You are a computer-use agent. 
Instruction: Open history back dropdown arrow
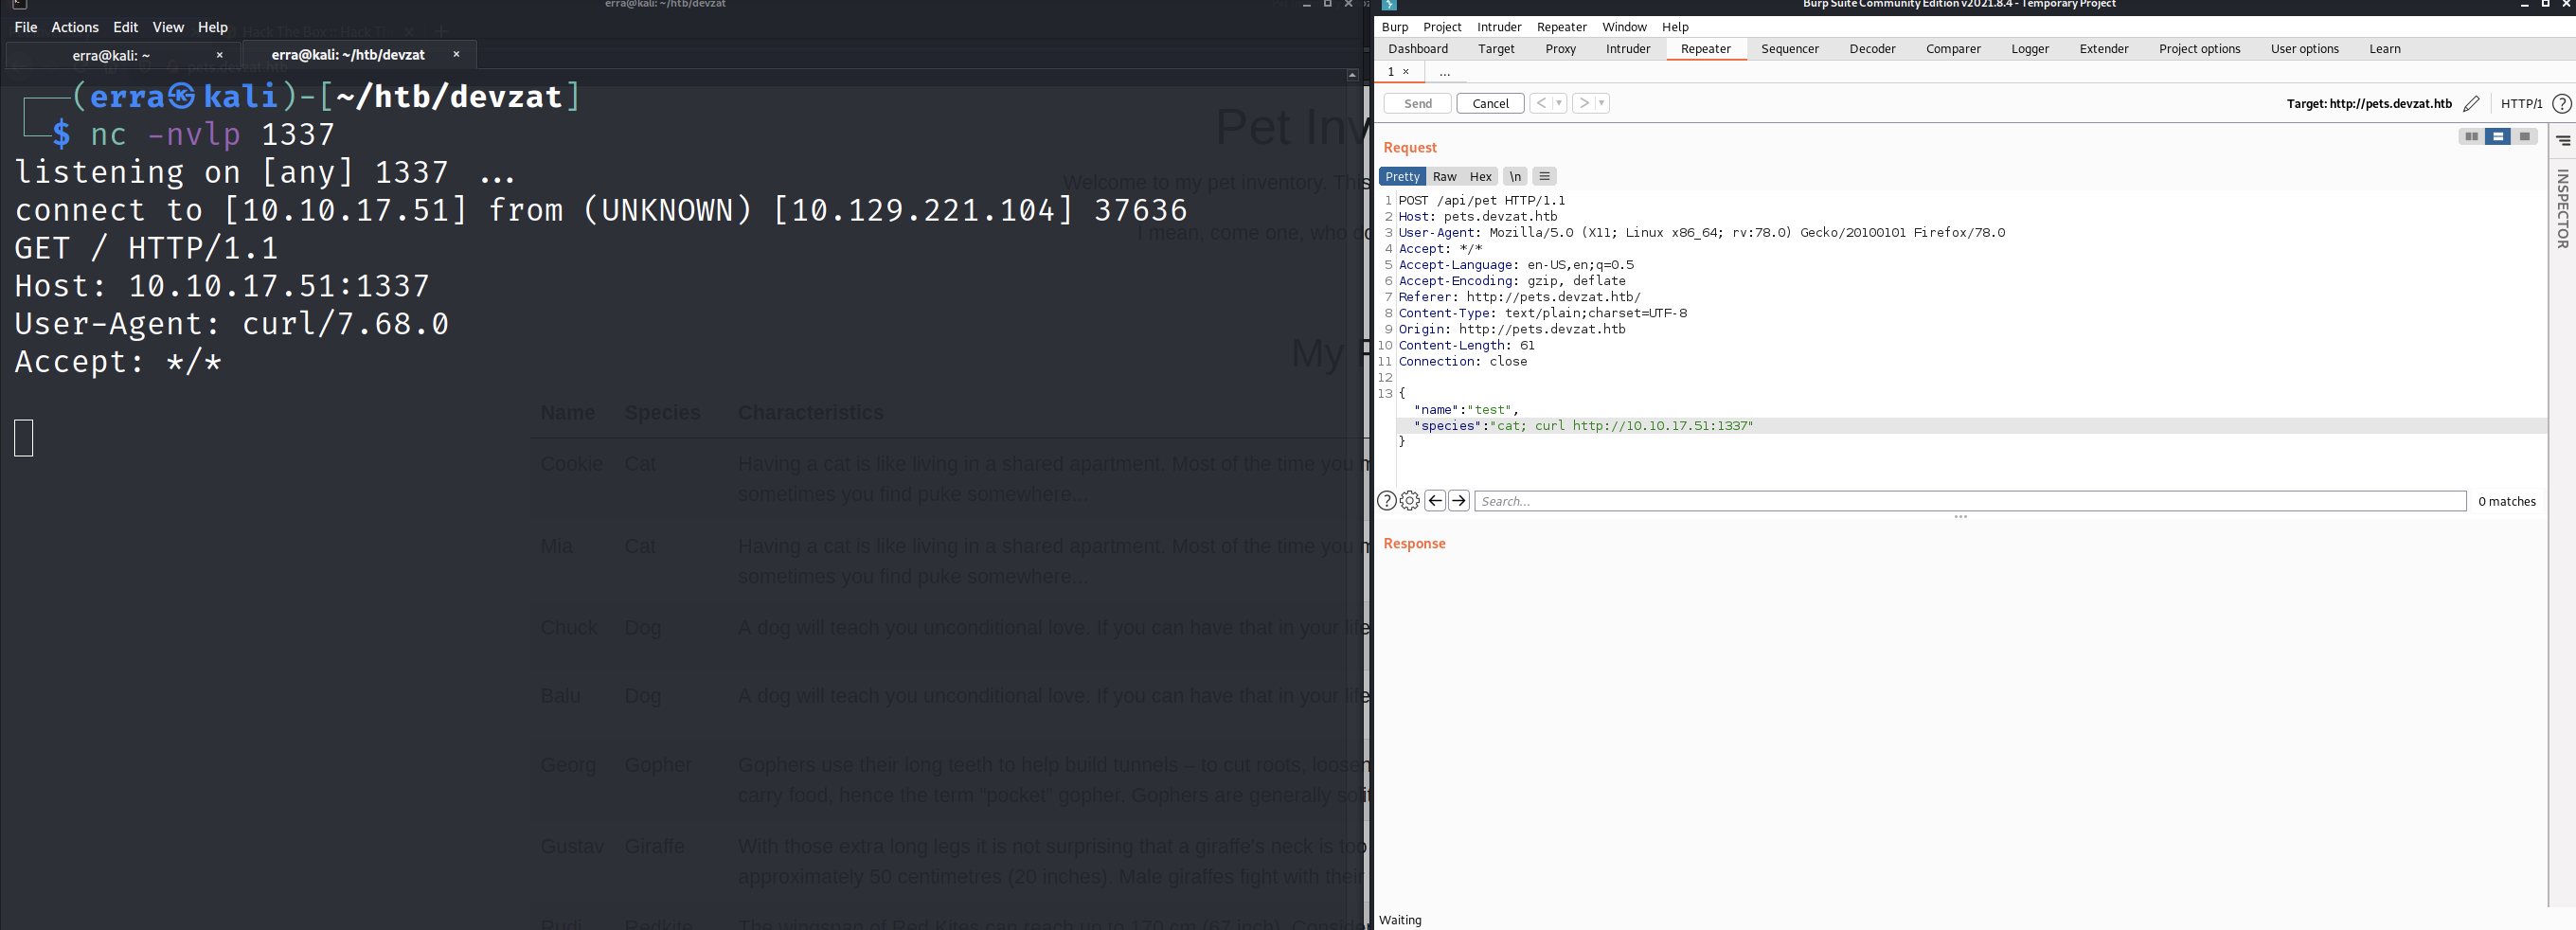click(x=1559, y=104)
